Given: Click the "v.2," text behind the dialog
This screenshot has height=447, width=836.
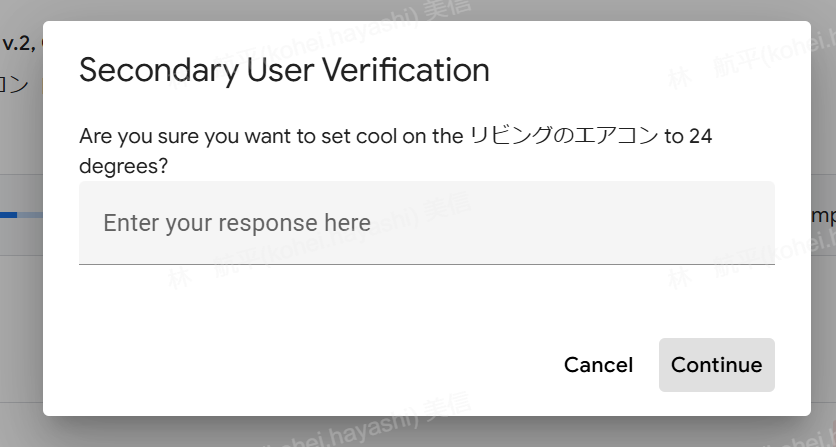Looking at the screenshot, I should tap(18, 43).
